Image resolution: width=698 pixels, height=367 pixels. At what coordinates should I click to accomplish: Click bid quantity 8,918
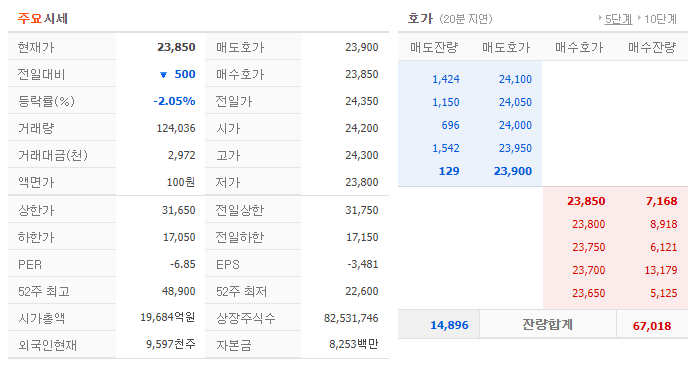pos(663,224)
